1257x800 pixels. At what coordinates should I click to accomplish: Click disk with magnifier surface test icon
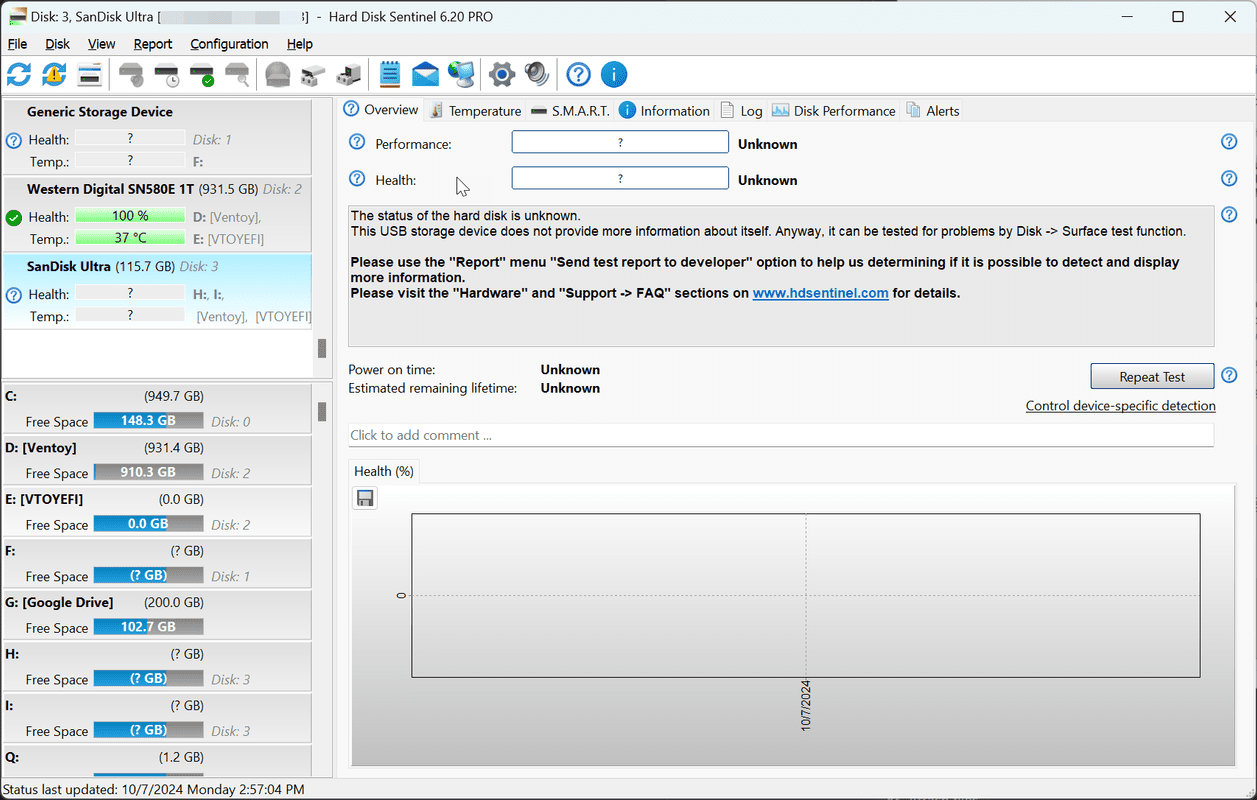point(237,74)
